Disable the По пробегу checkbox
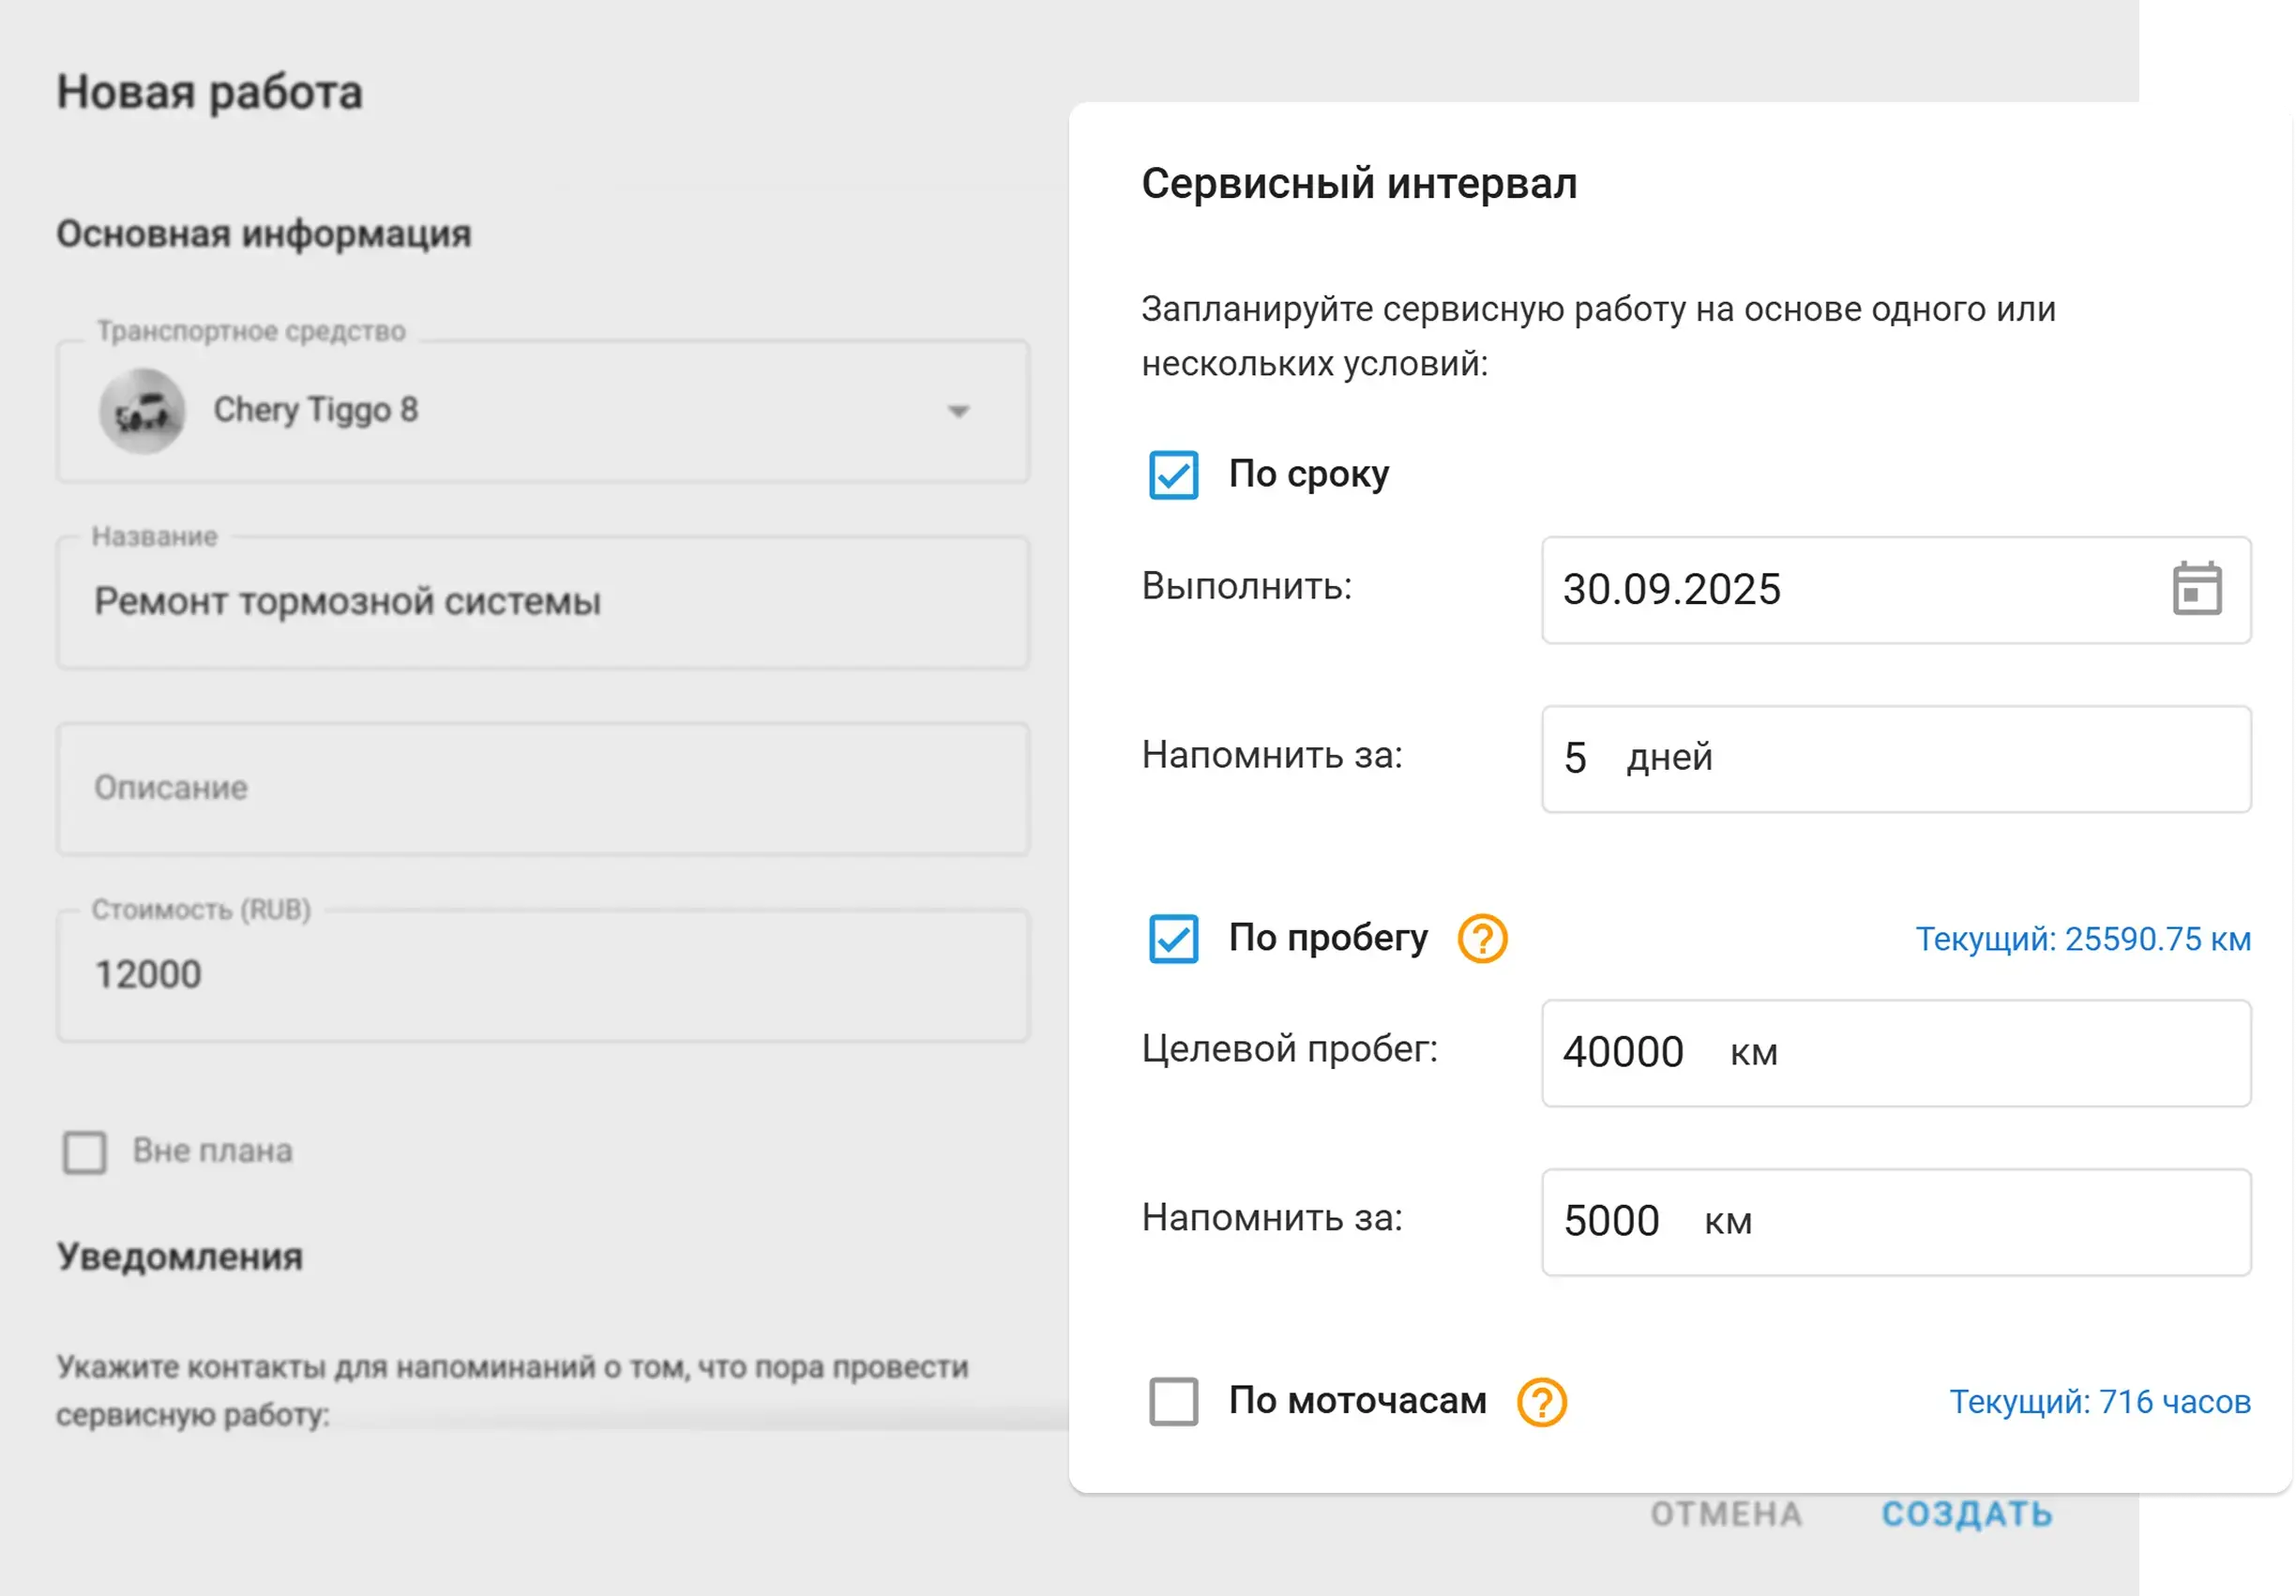Screen dimensions: 2296x1596 point(1173,939)
